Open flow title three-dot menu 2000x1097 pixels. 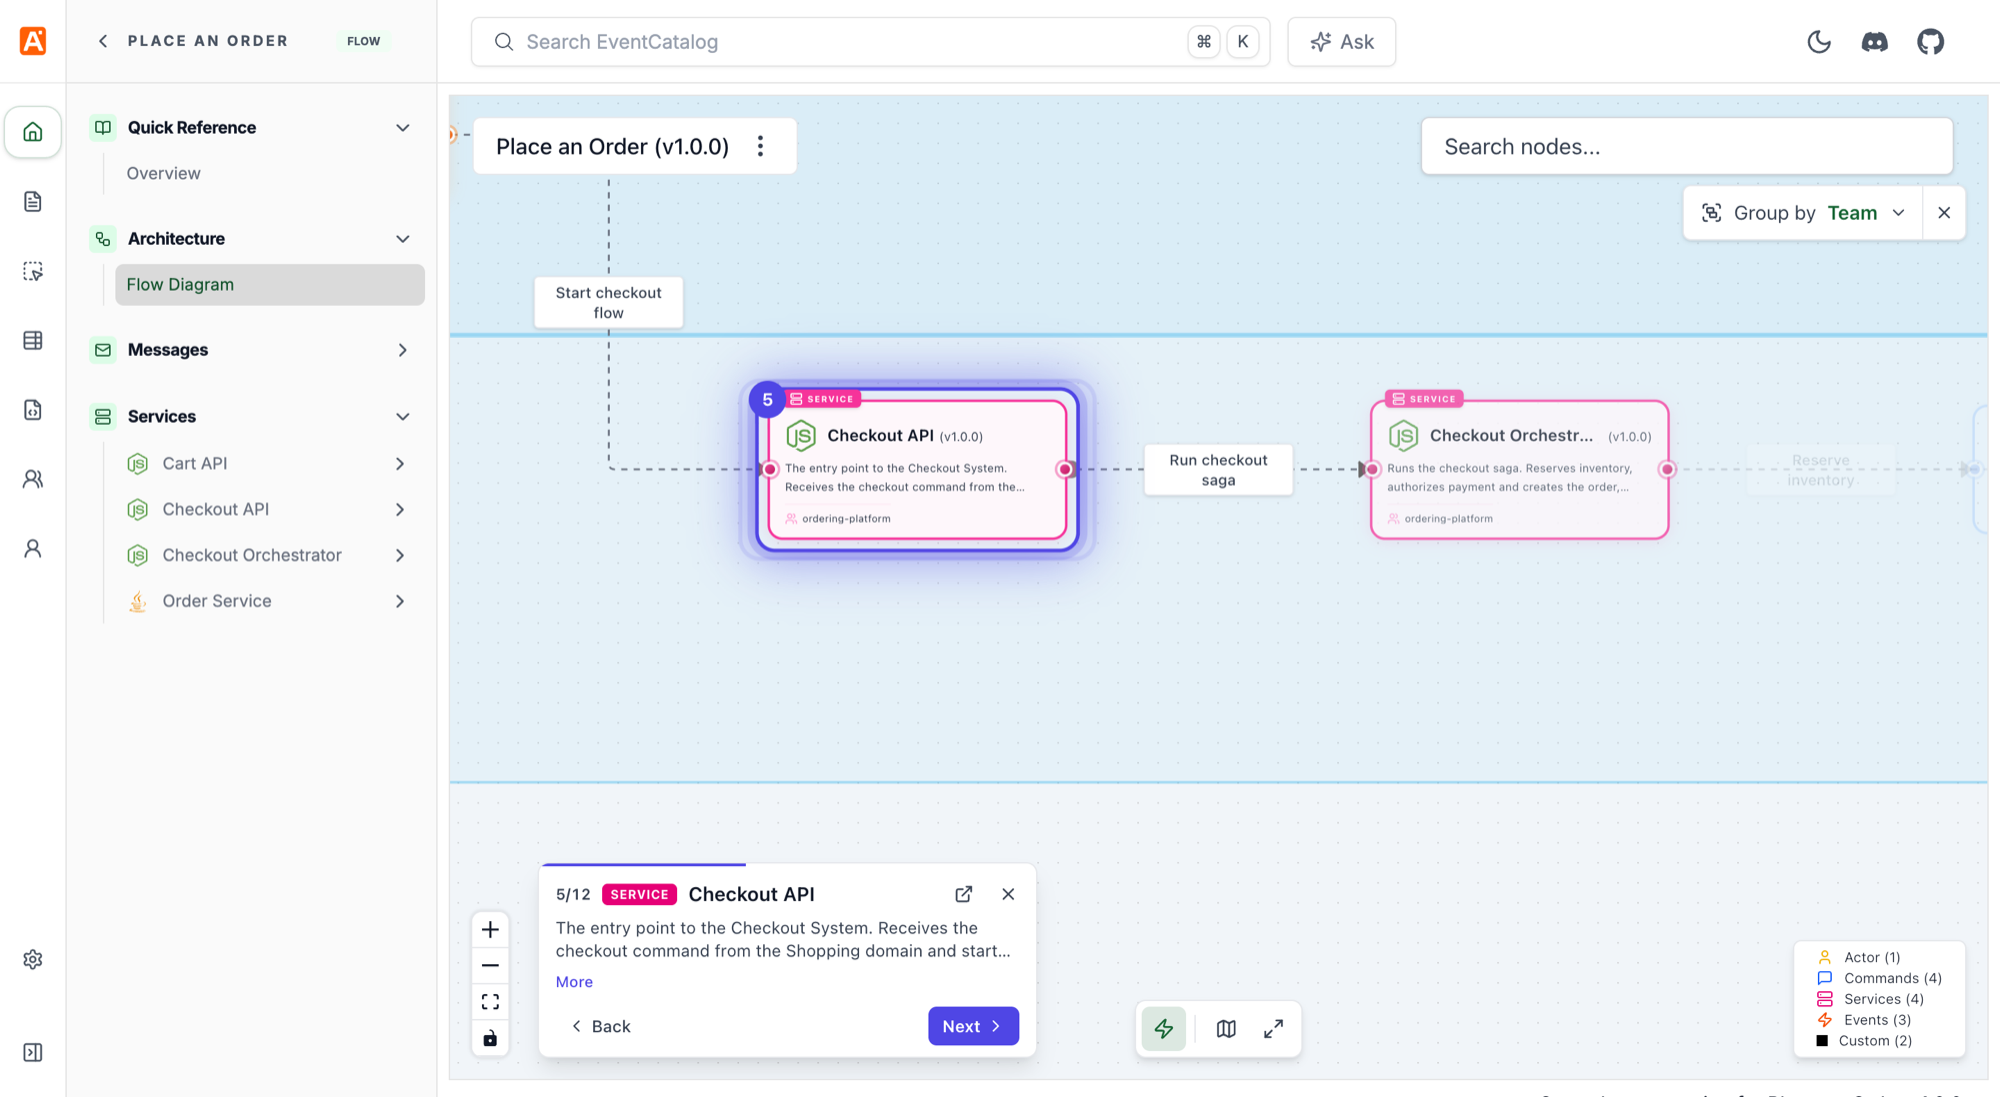[761, 146]
